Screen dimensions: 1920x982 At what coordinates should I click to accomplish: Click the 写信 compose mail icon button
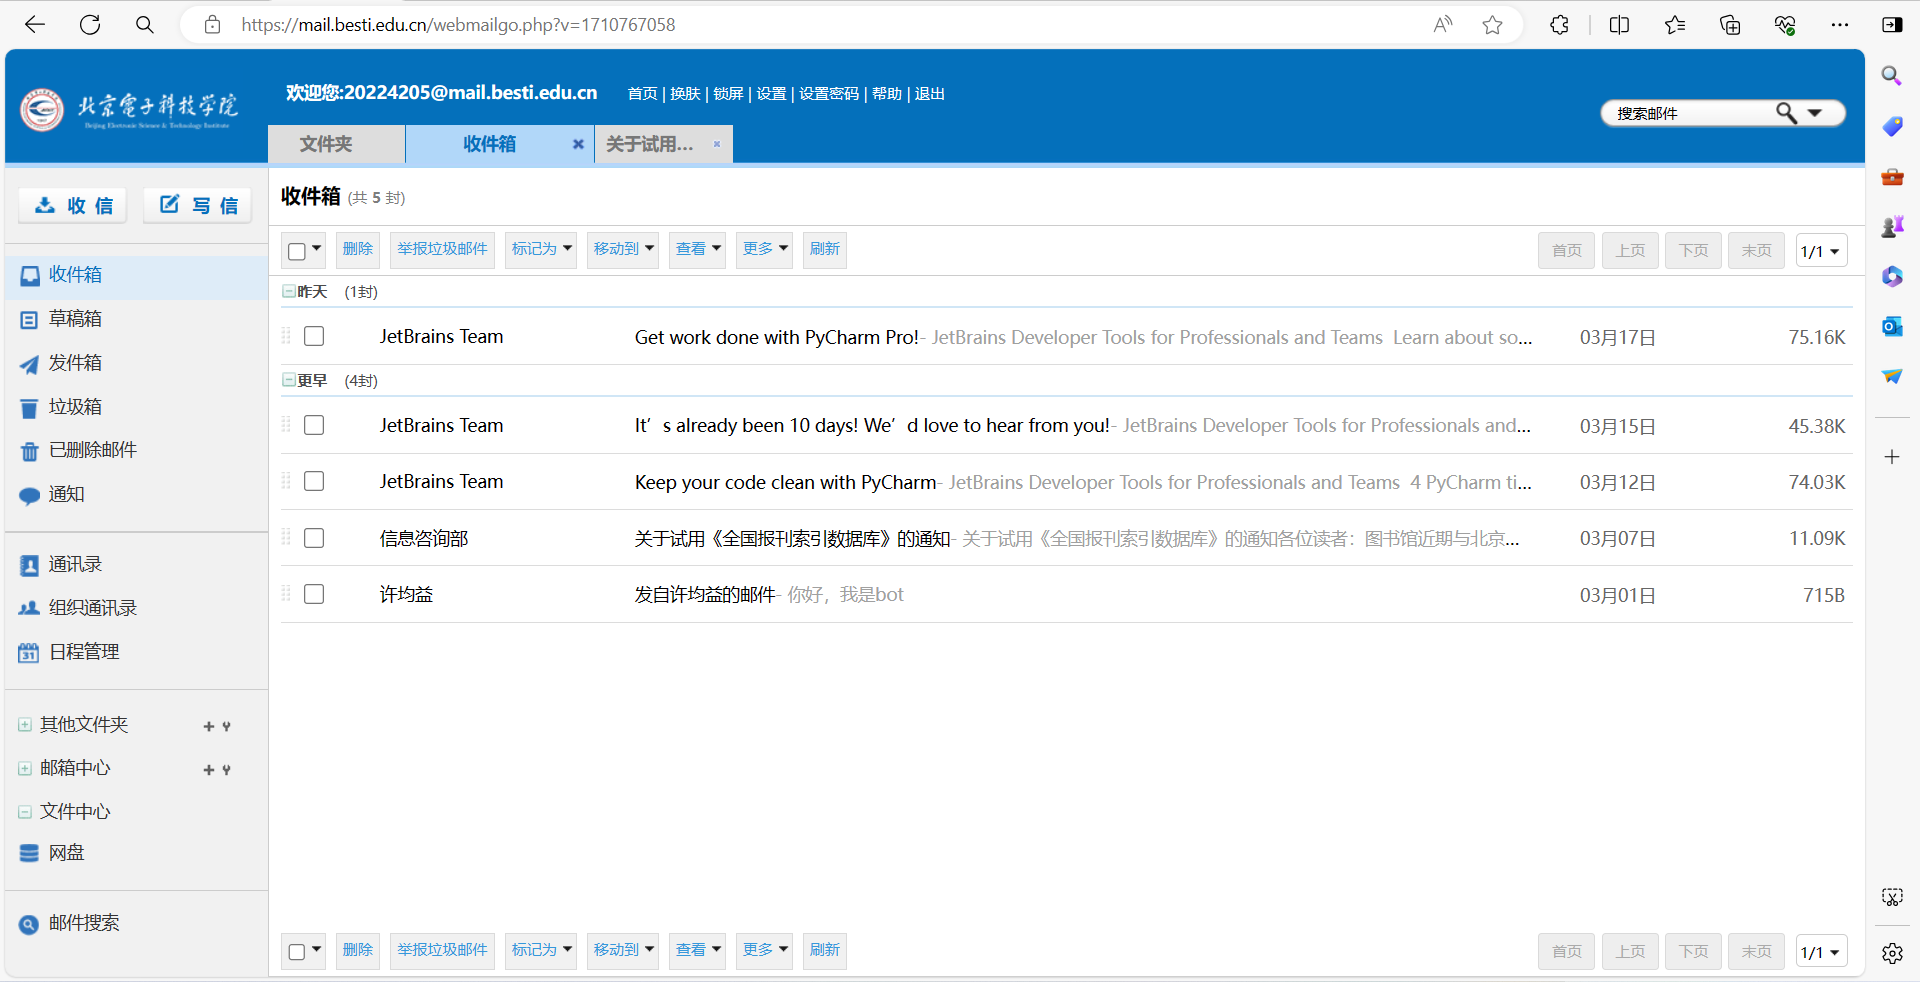pyautogui.click(x=198, y=205)
